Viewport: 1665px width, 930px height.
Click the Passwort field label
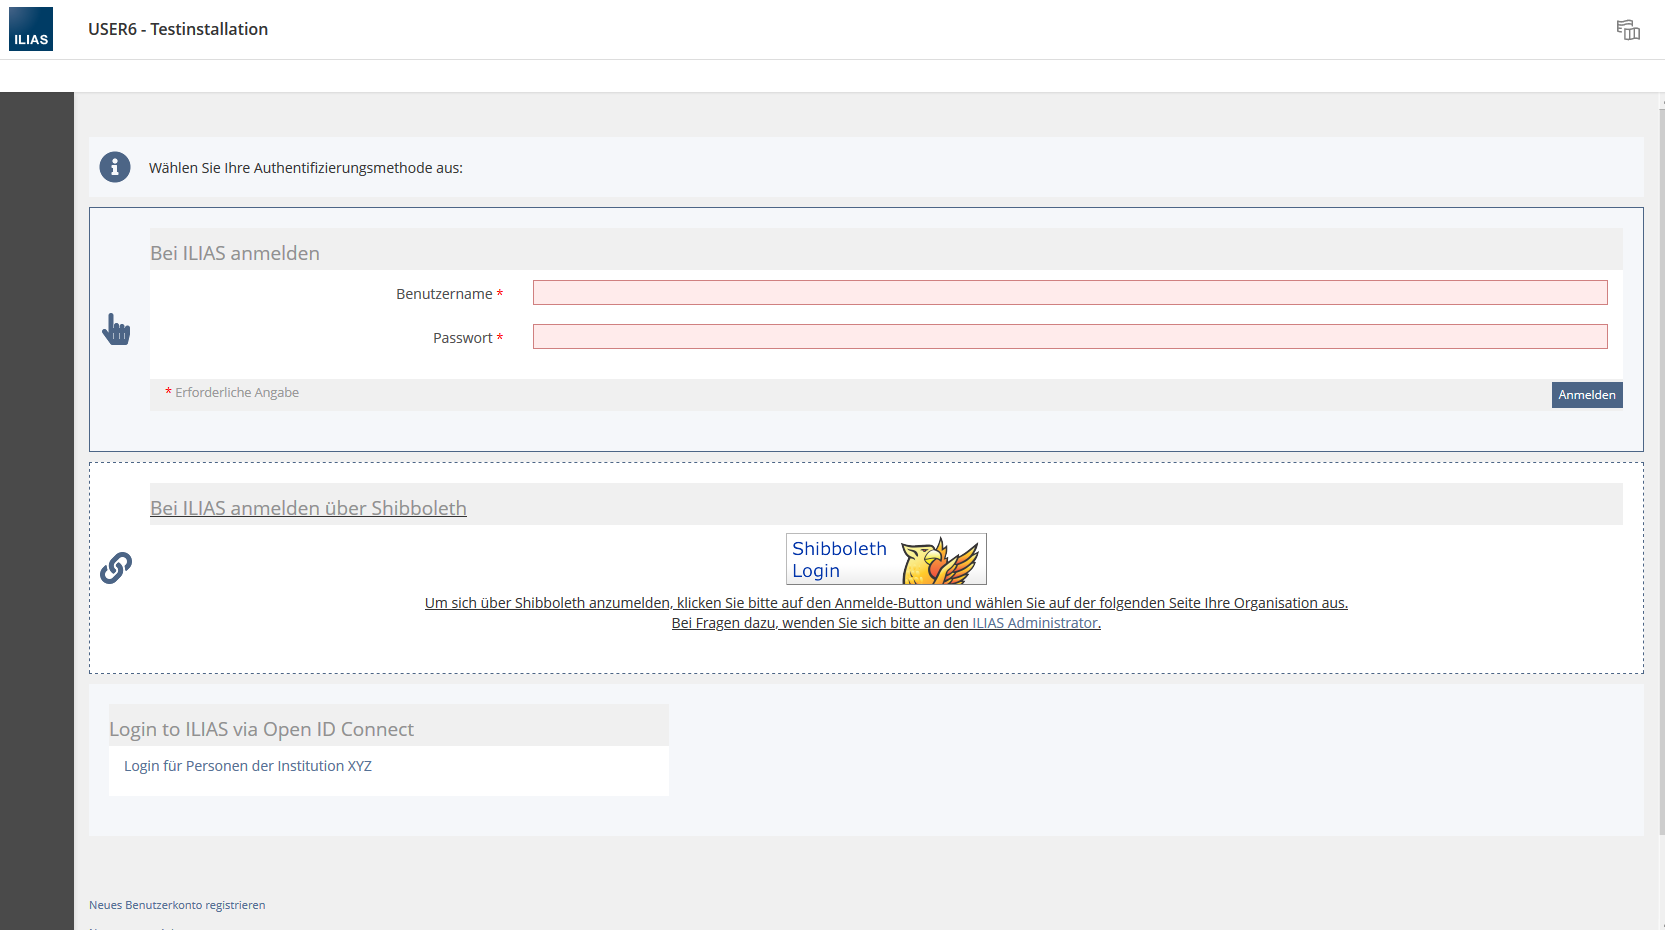pos(462,338)
